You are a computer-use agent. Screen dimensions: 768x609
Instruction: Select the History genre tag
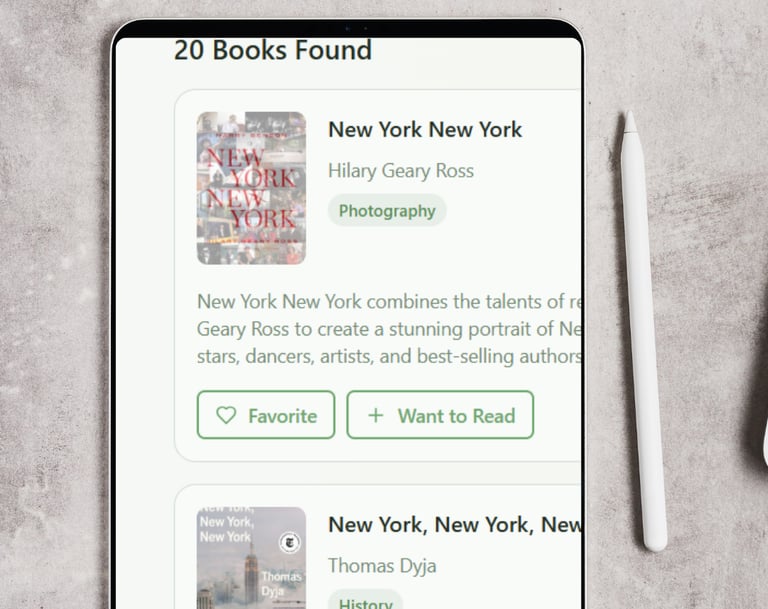(x=365, y=601)
